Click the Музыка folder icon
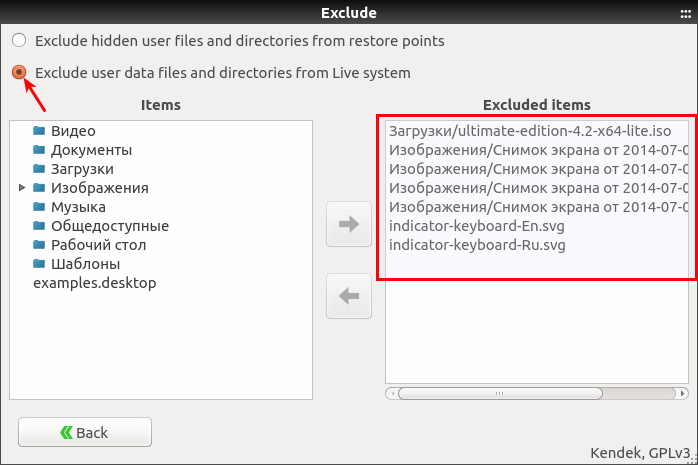This screenshot has width=698, height=465. click(39, 207)
